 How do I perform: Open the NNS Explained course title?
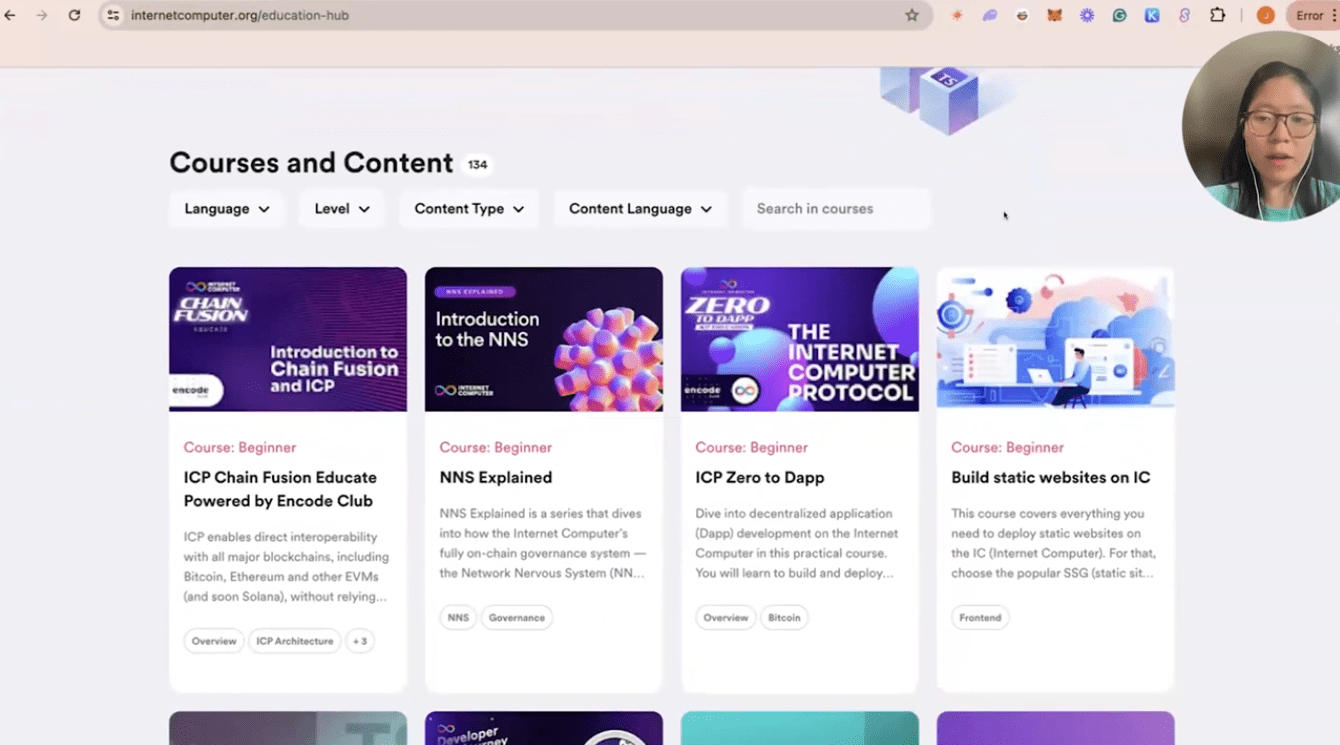[x=496, y=478]
